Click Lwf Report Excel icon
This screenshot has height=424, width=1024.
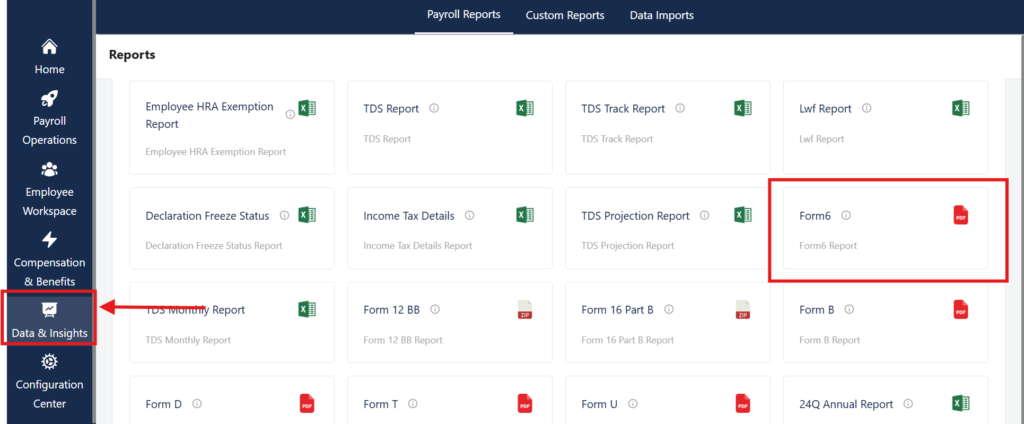click(960, 109)
